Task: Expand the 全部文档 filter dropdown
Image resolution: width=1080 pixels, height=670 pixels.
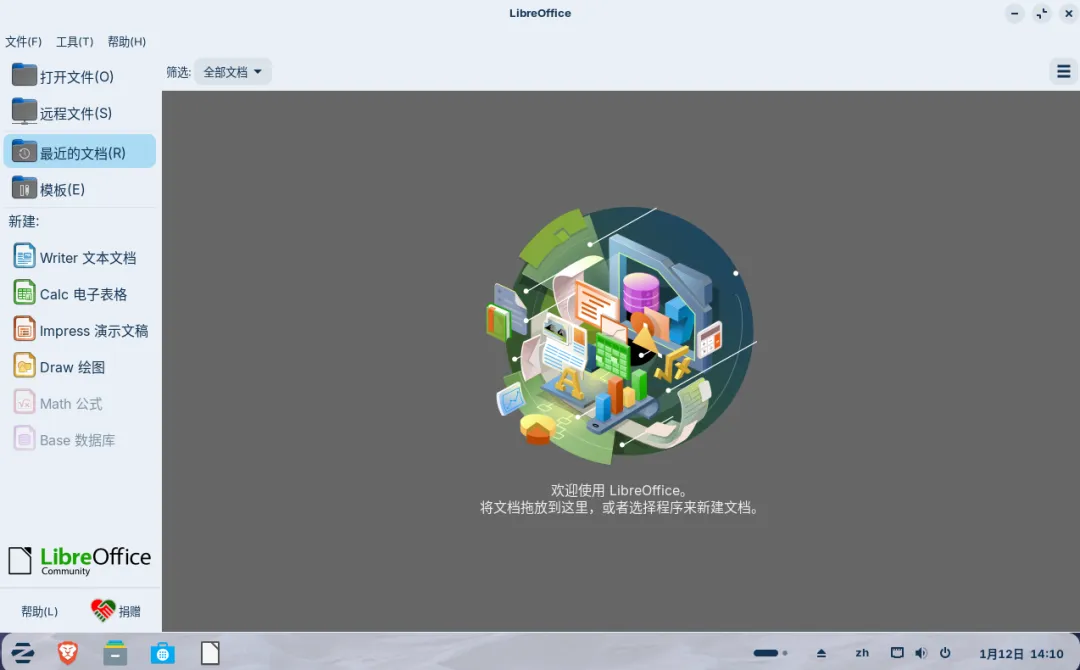Action: (x=233, y=72)
